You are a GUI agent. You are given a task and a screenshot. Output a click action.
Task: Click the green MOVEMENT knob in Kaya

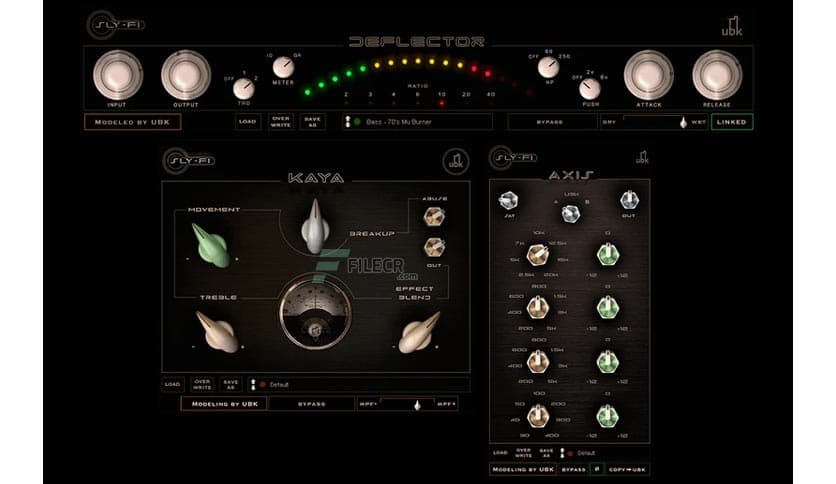click(212, 245)
